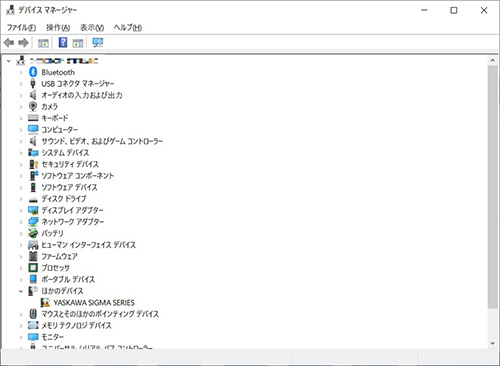Screen dimensions: 500x366
Task: Select the バッテリ label
Action: [52, 233]
